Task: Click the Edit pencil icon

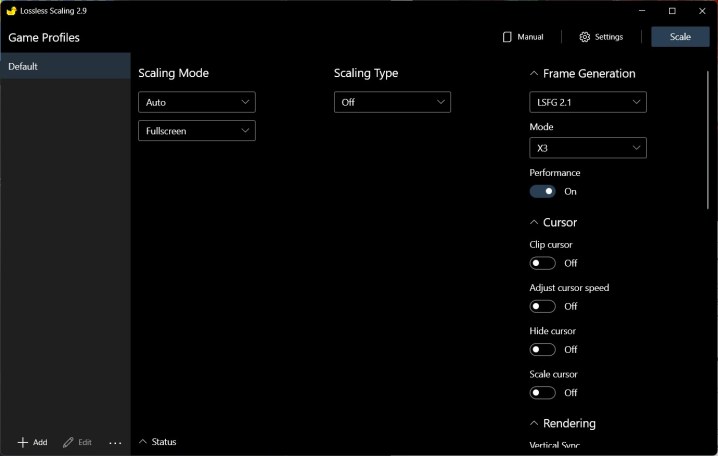Action: 69,442
